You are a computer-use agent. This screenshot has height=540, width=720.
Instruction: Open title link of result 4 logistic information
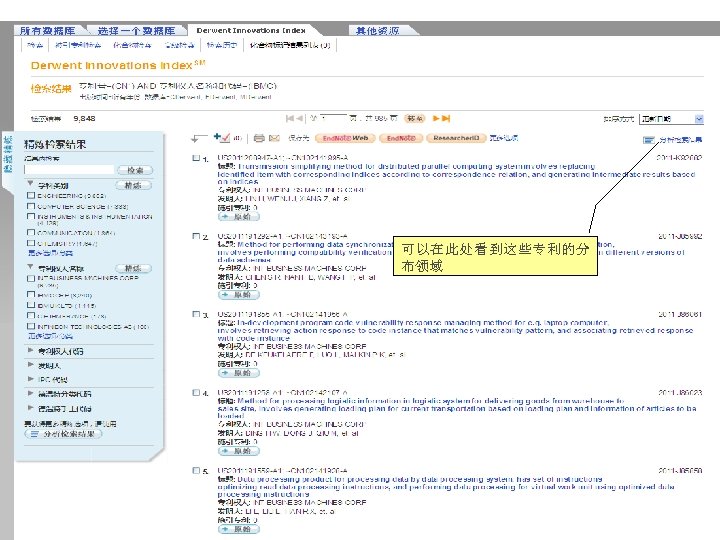[457, 408]
